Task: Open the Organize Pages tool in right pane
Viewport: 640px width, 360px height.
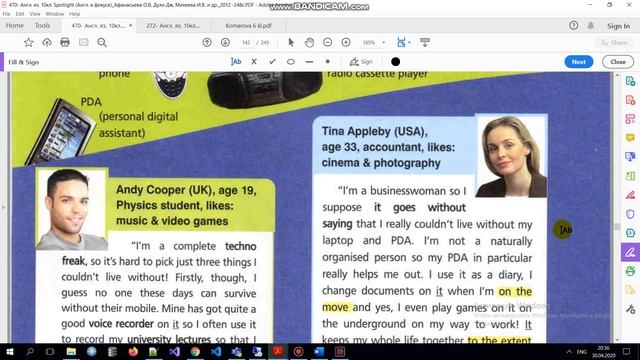Action: (x=630, y=176)
